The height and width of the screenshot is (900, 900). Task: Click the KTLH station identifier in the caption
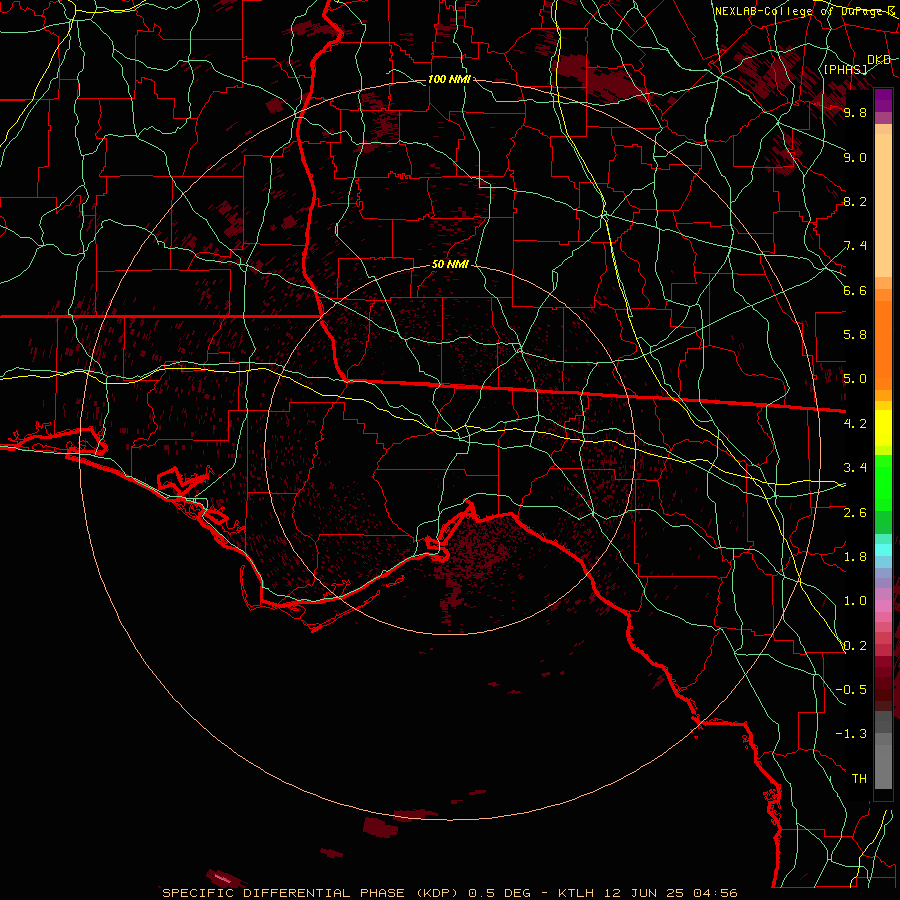click(577, 893)
